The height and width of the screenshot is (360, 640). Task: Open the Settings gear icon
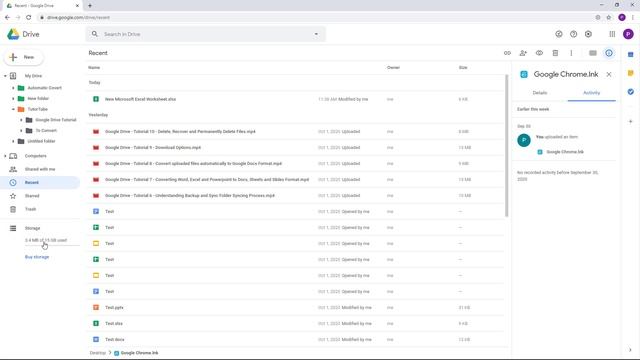[588, 34]
